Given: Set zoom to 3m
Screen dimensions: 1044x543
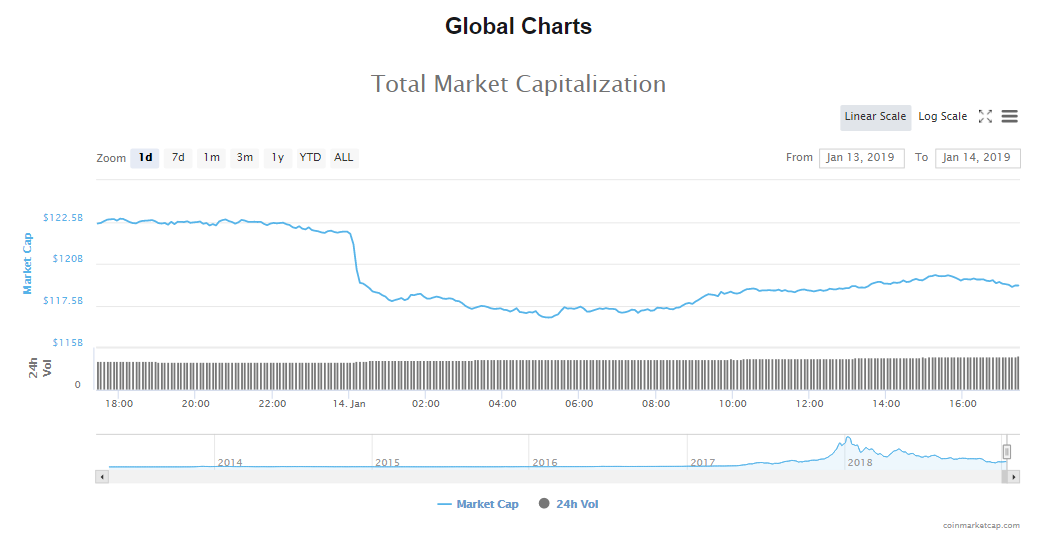Looking at the screenshot, I should 244,158.
